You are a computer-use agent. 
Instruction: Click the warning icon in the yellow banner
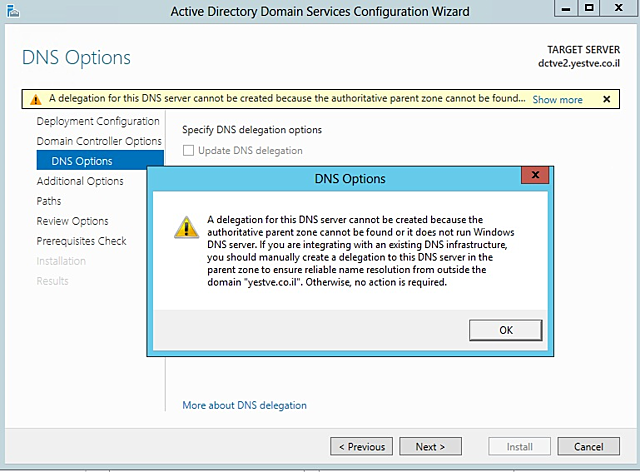[x=36, y=99]
